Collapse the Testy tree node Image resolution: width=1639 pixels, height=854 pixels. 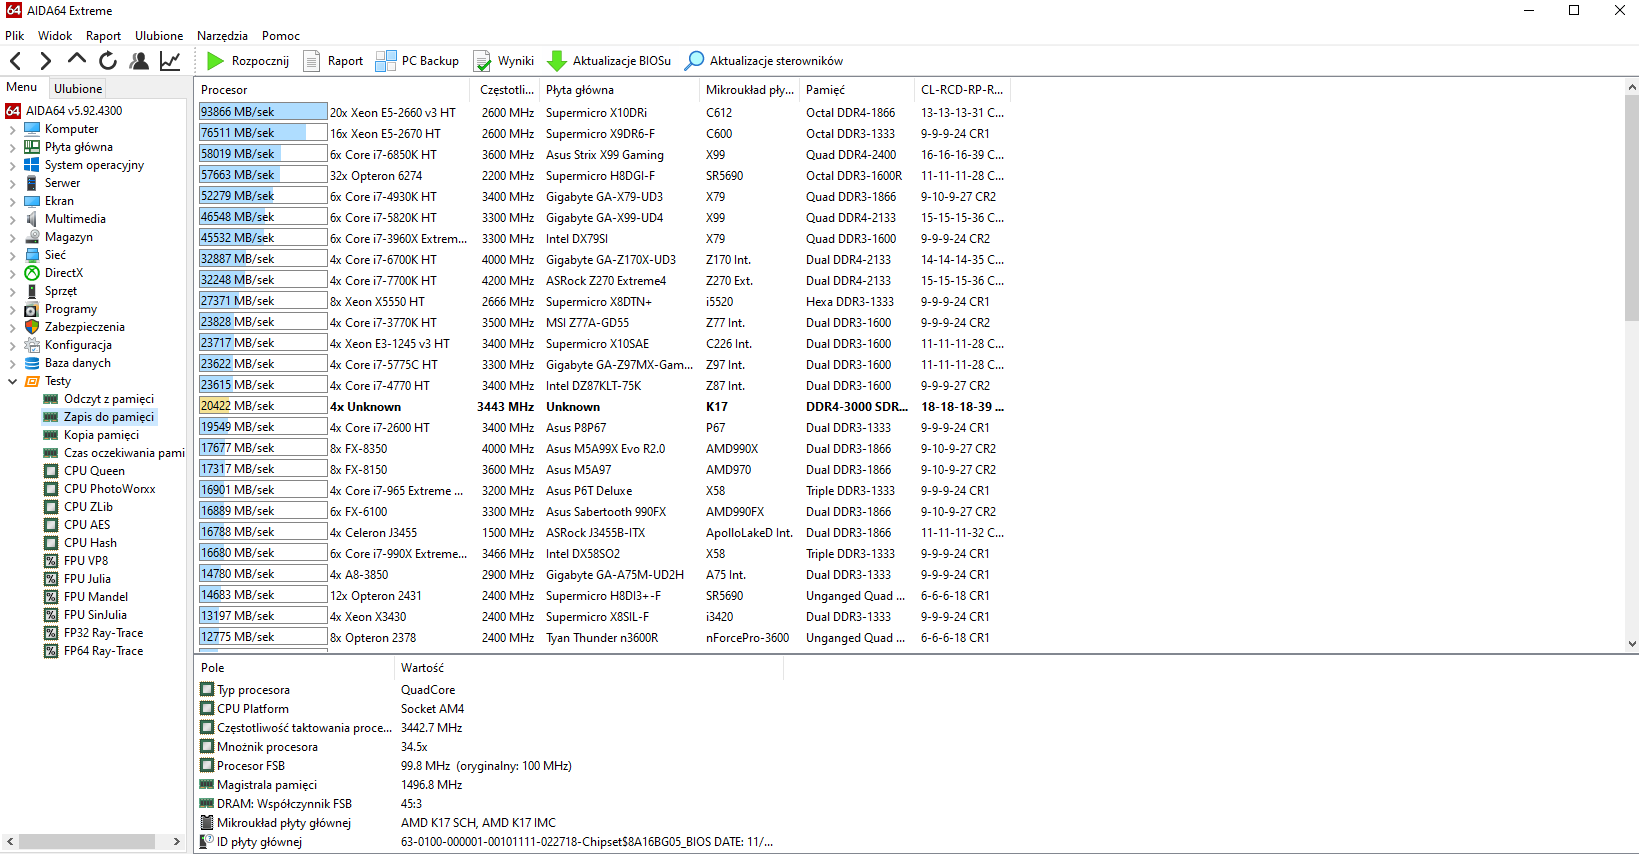click(x=12, y=381)
